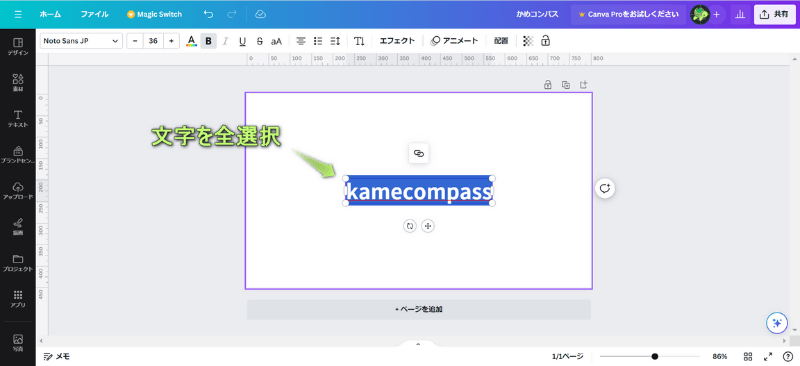Image resolution: width=800 pixels, height=366 pixels.
Task: Click the floating link icon above text
Action: point(419,153)
